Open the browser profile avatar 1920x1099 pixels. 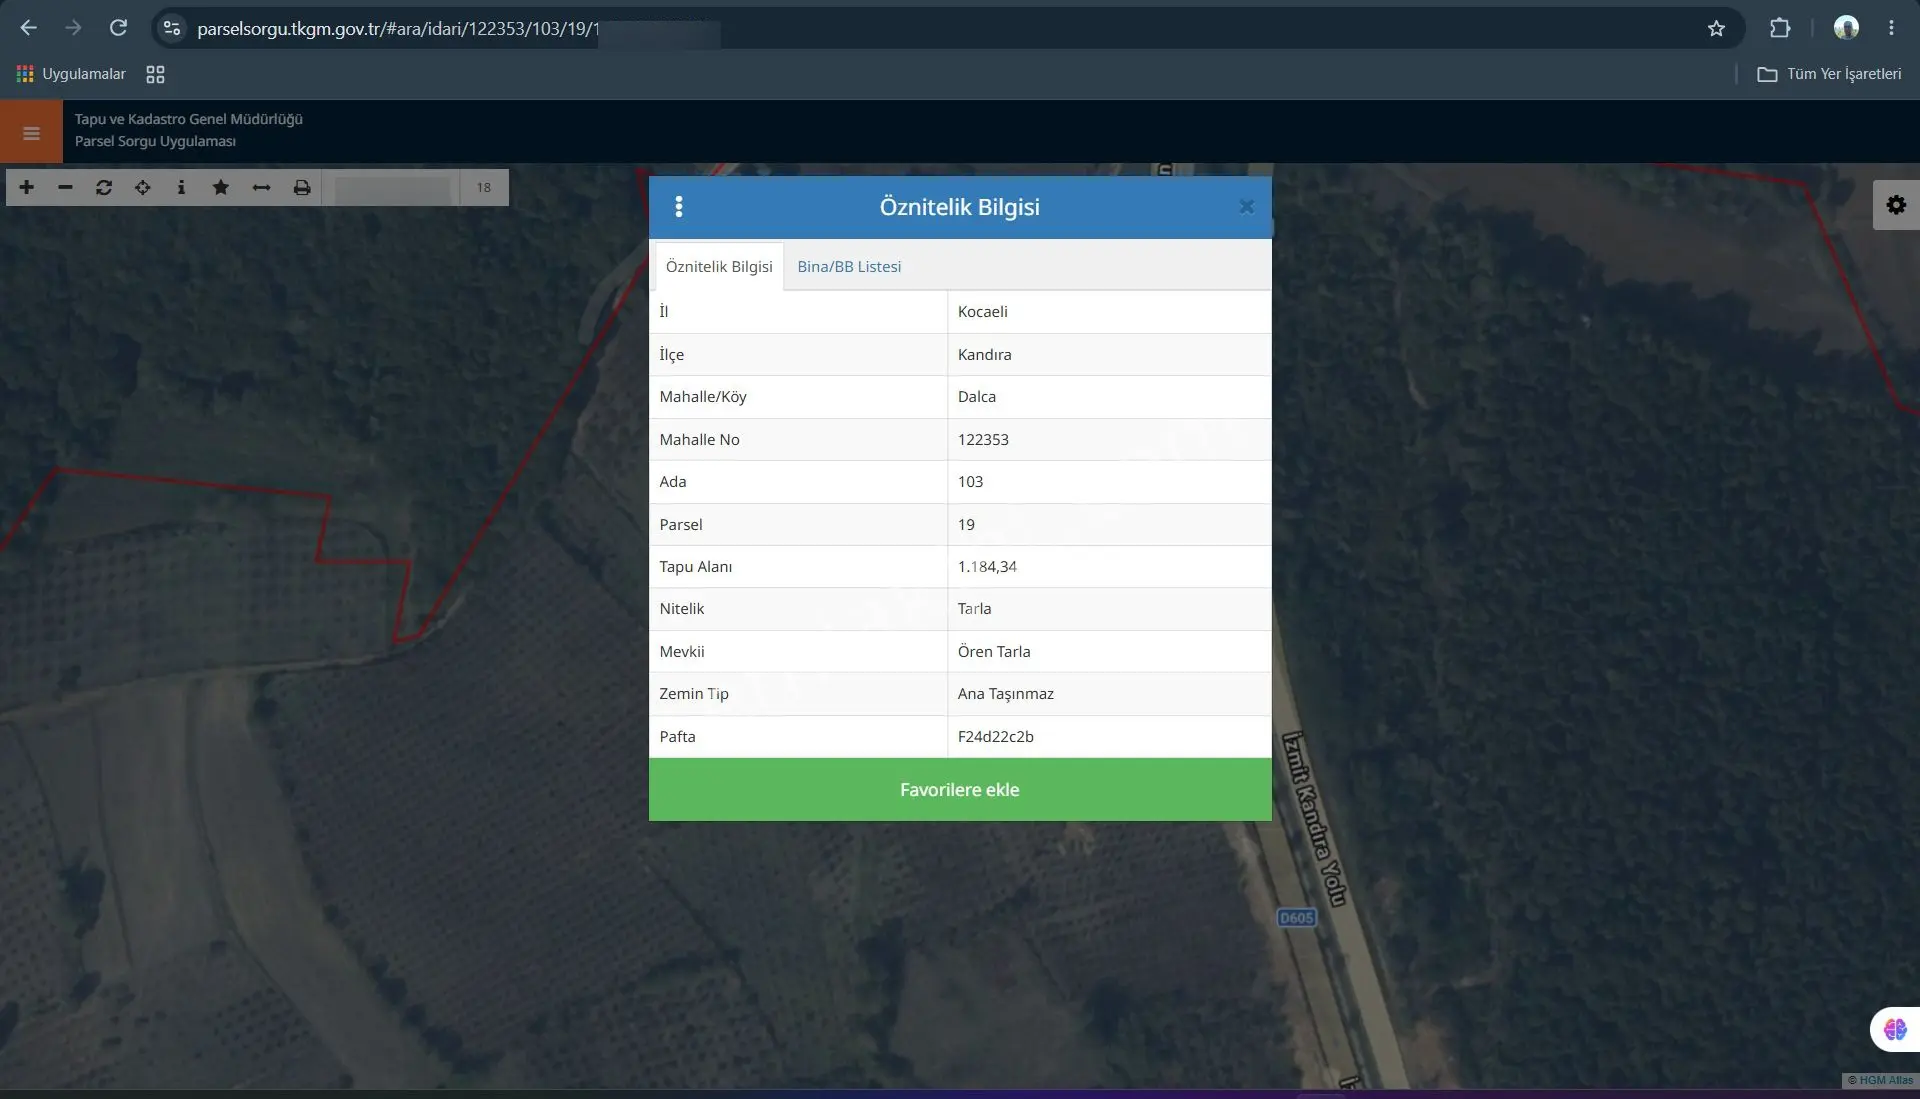tap(1846, 28)
